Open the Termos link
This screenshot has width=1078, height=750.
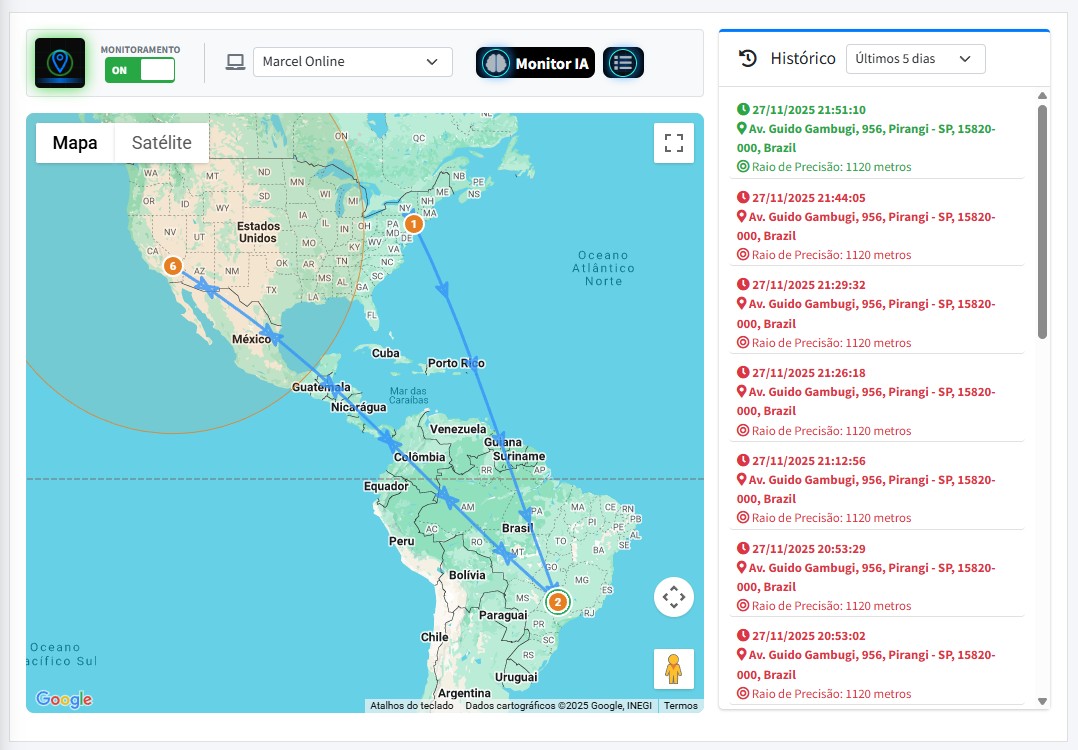[x=681, y=705]
